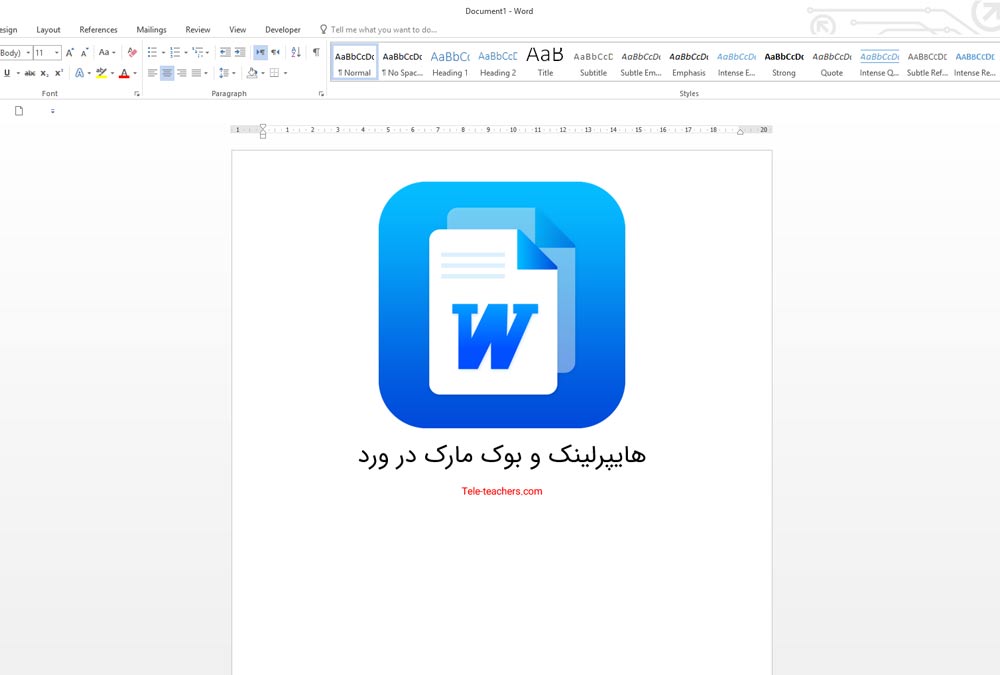
Task: Click the multilevel list icon
Action: pos(198,52)
